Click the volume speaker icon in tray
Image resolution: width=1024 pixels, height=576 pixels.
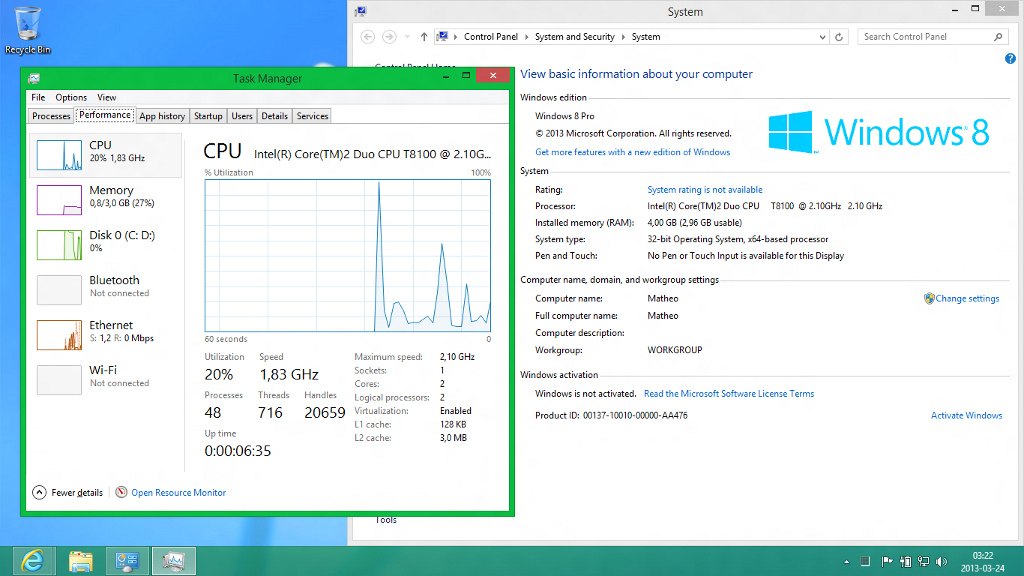pos(940,562)
